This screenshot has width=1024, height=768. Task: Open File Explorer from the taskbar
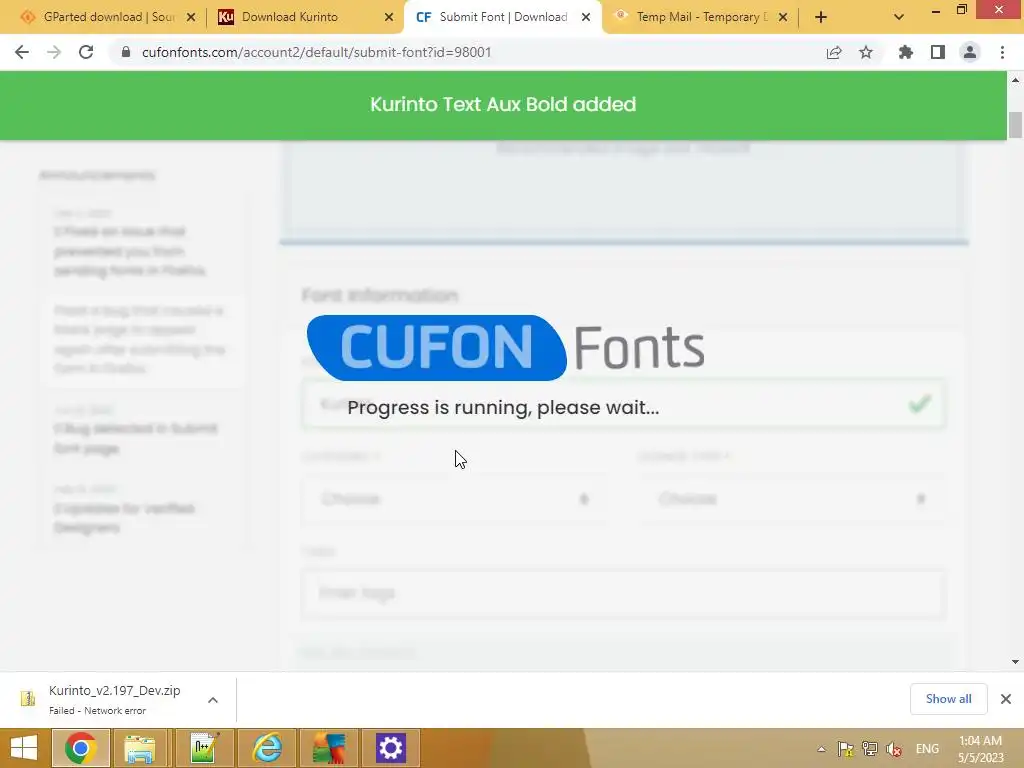140,748
